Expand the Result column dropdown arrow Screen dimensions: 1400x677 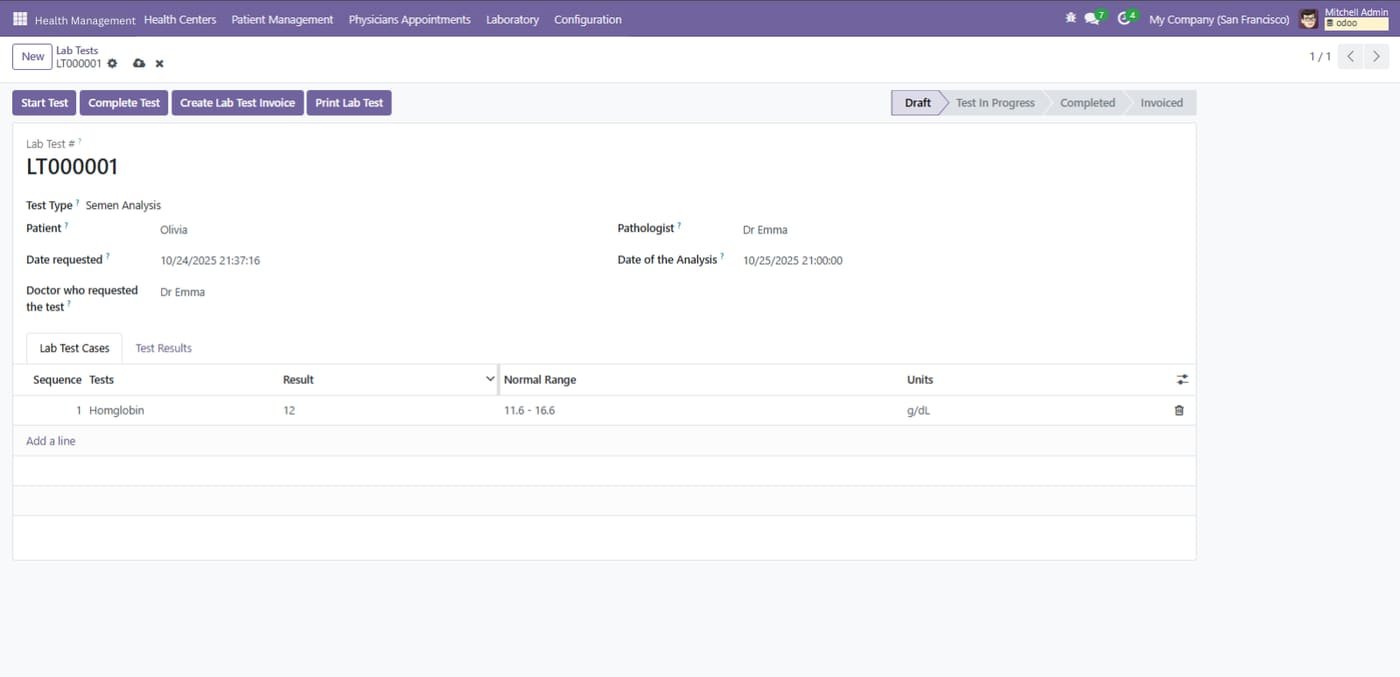pos(490,379)
